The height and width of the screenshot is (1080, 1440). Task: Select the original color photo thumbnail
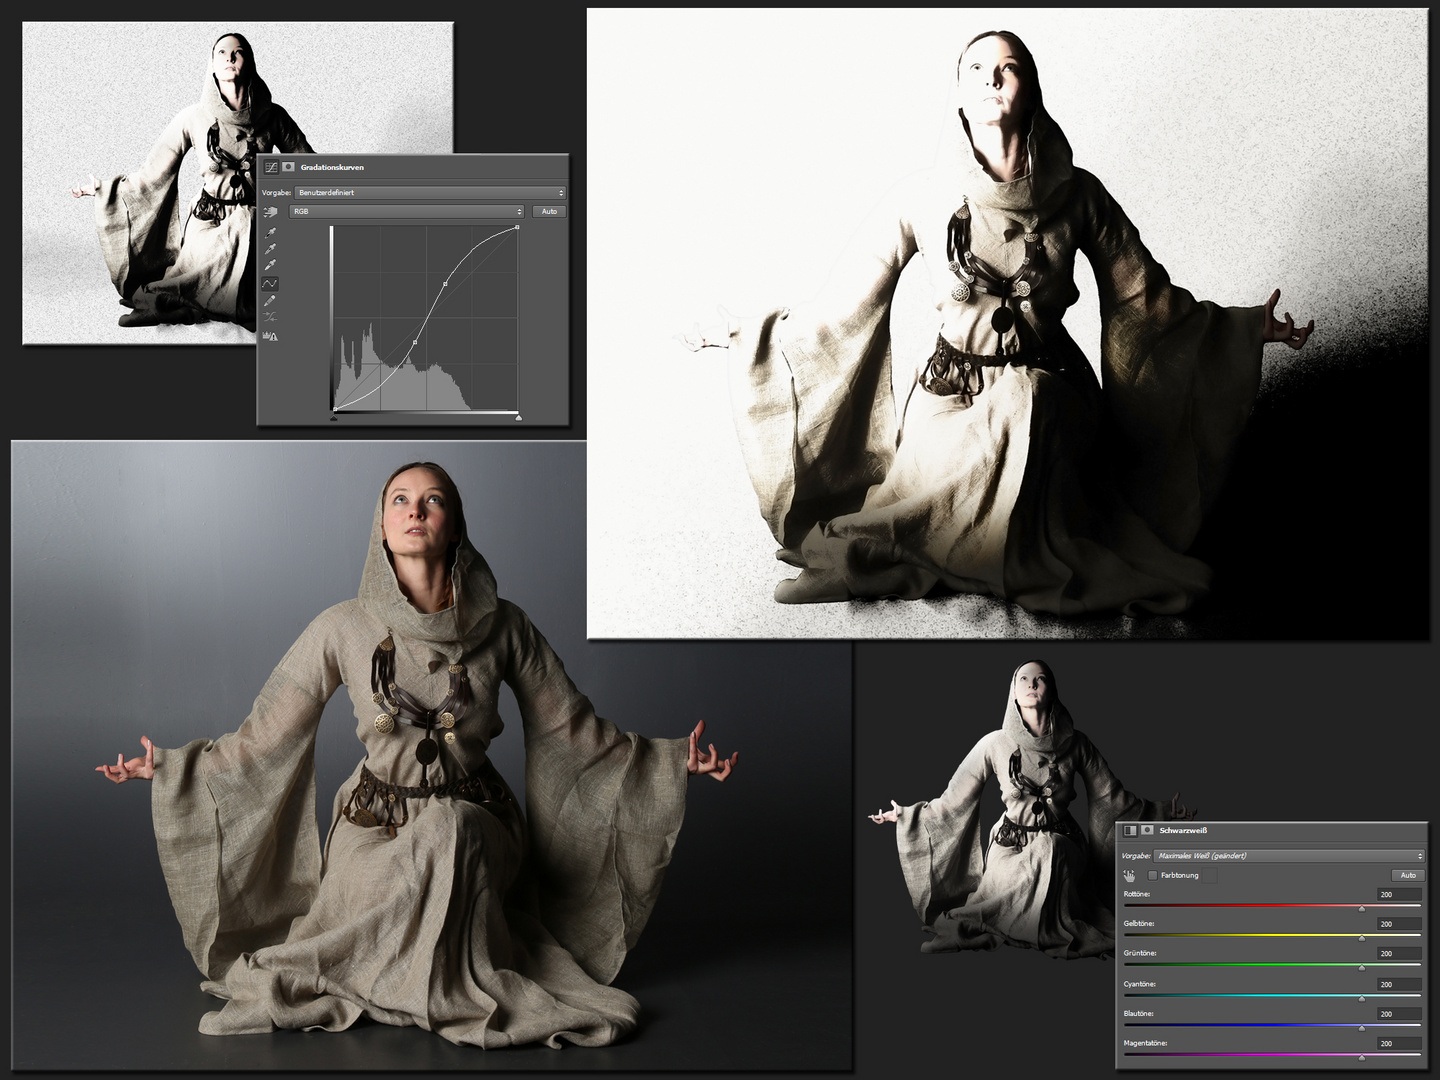(432, 755)
